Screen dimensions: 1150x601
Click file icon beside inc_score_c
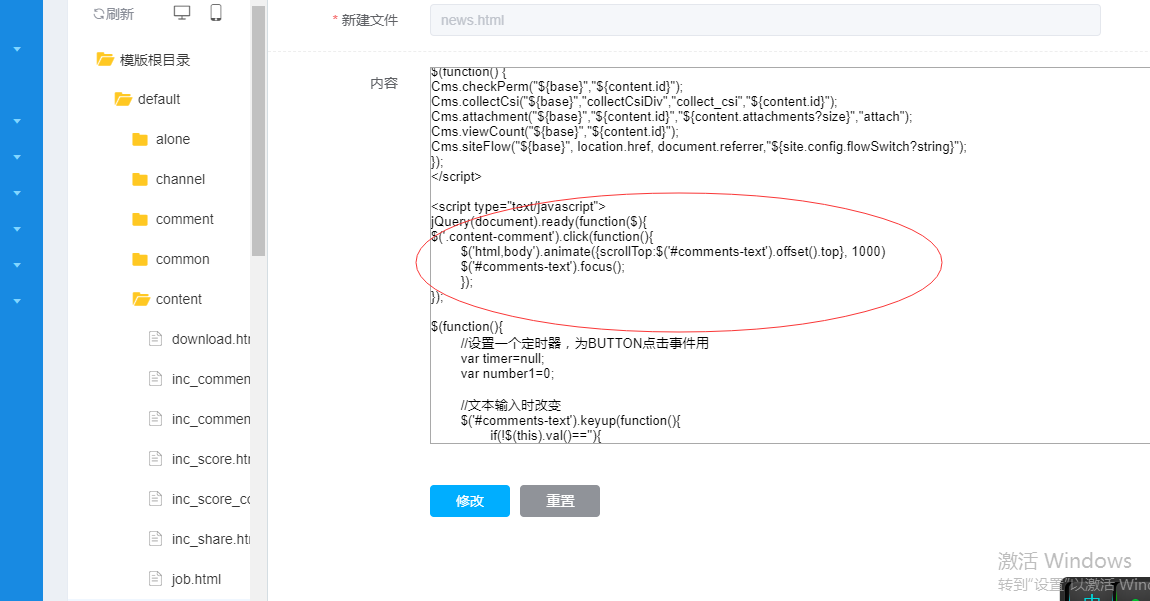(x=155, y=499)
